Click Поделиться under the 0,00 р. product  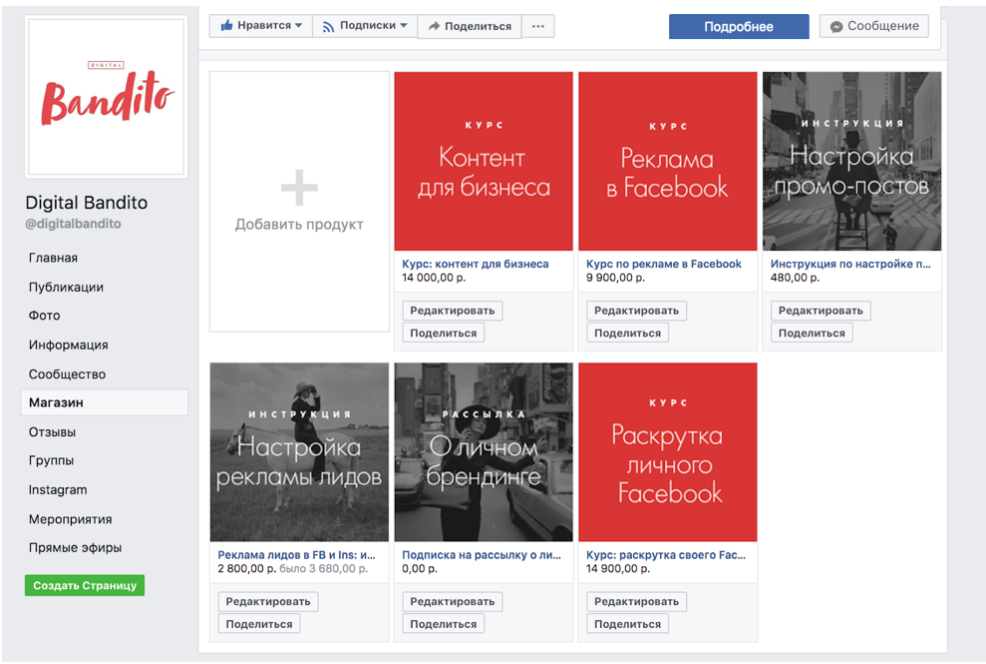(x=443, y=624)
